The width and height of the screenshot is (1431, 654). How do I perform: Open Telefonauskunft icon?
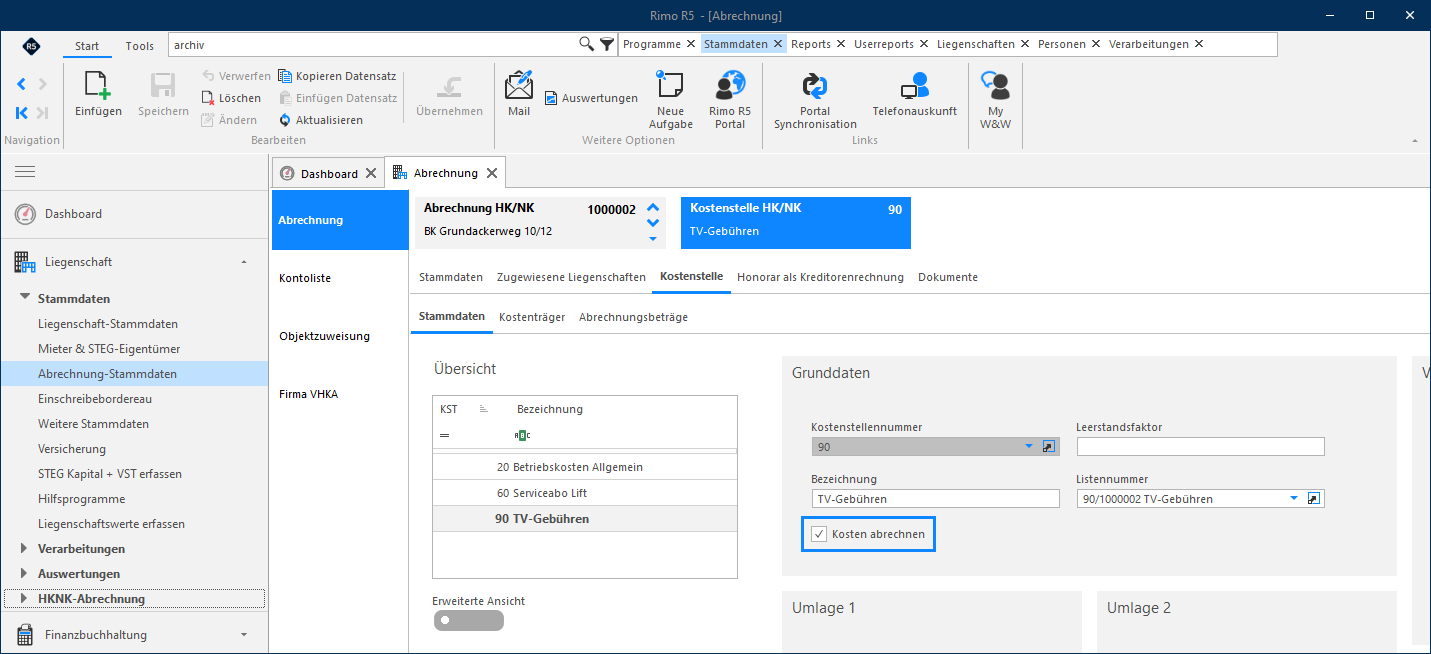(x=914, y=86)
